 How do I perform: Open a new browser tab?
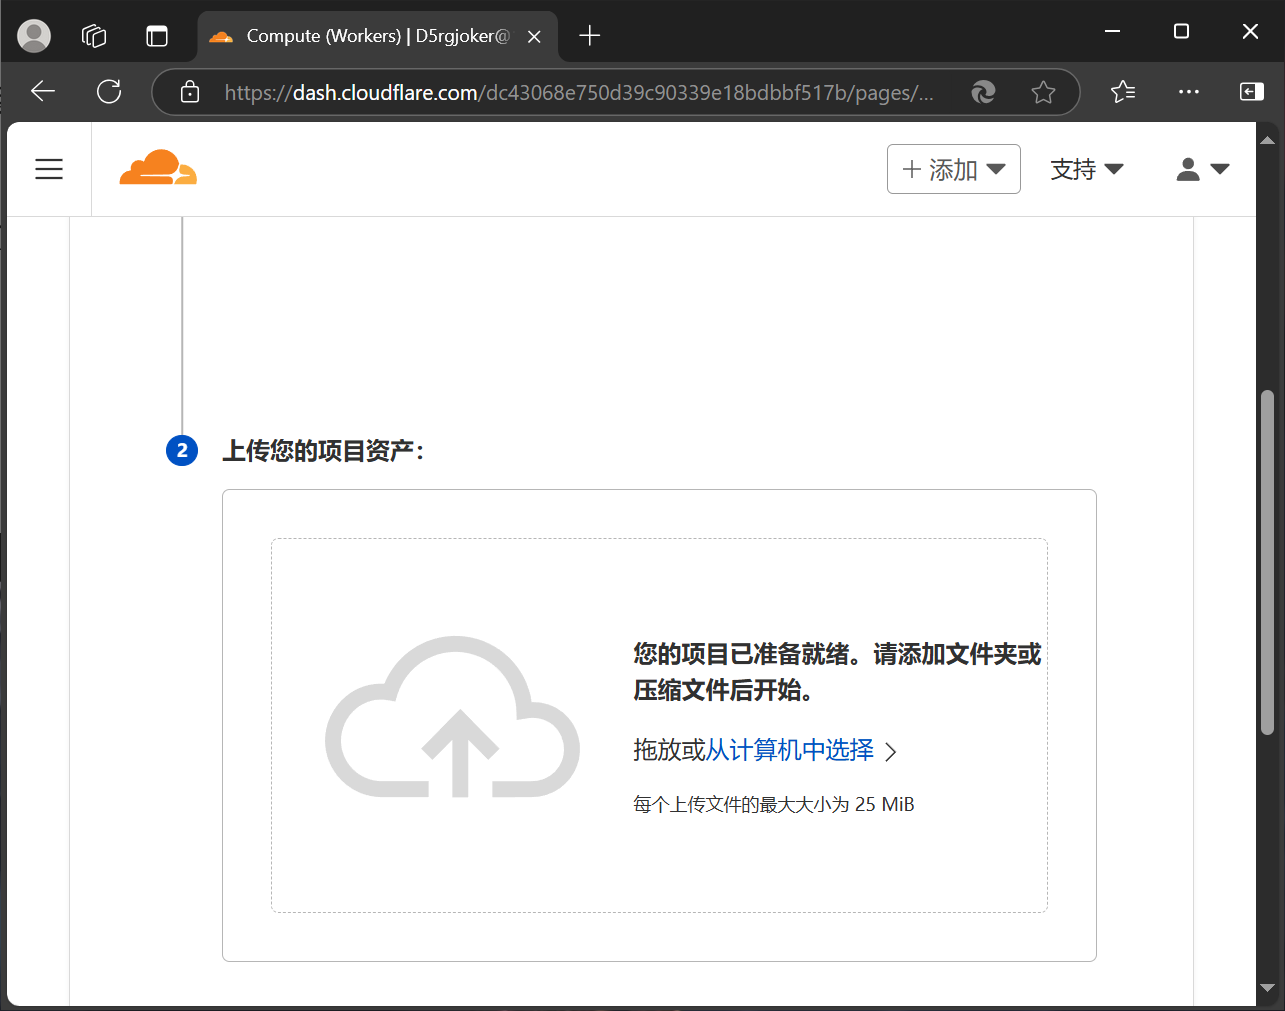coord(590,36)
